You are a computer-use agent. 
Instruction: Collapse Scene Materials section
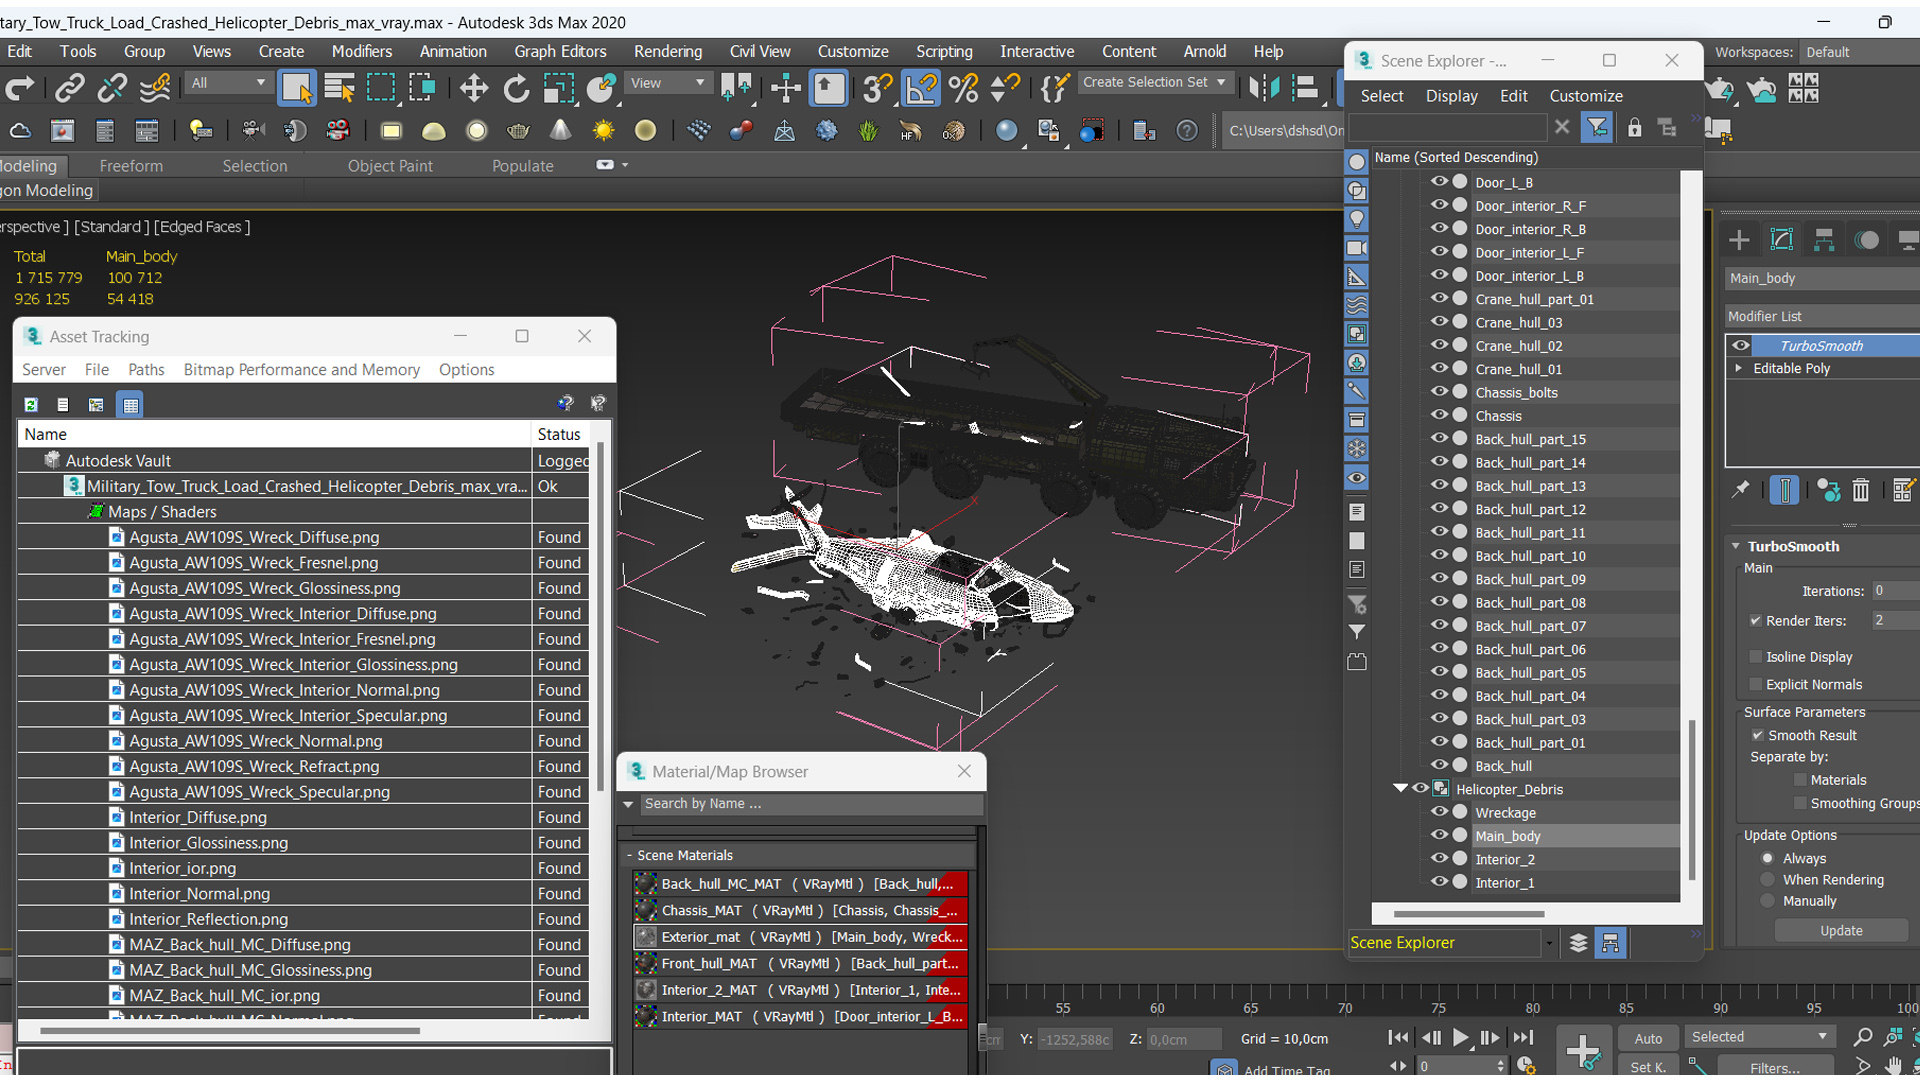pyautogui.click(x=630, y=855)
